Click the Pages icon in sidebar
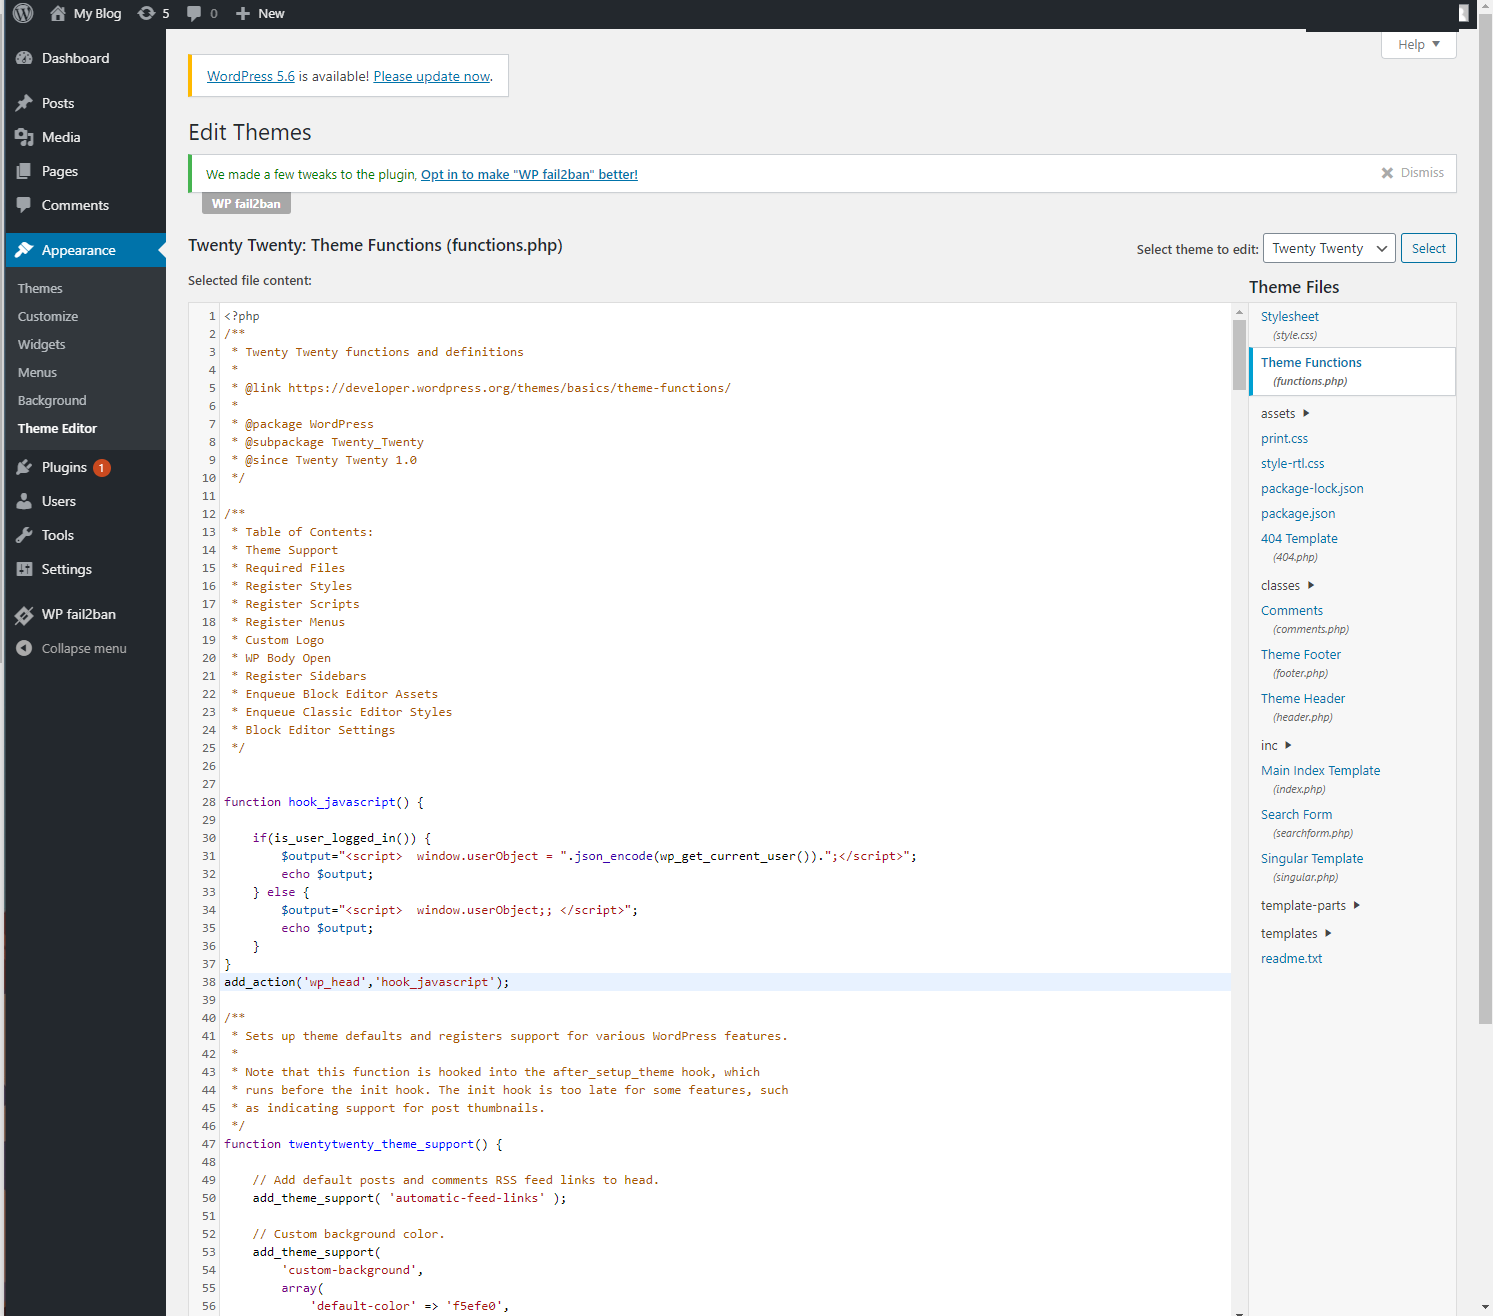The height and width of the screenshot is (1316, 1493). click(x=24, y=171)
